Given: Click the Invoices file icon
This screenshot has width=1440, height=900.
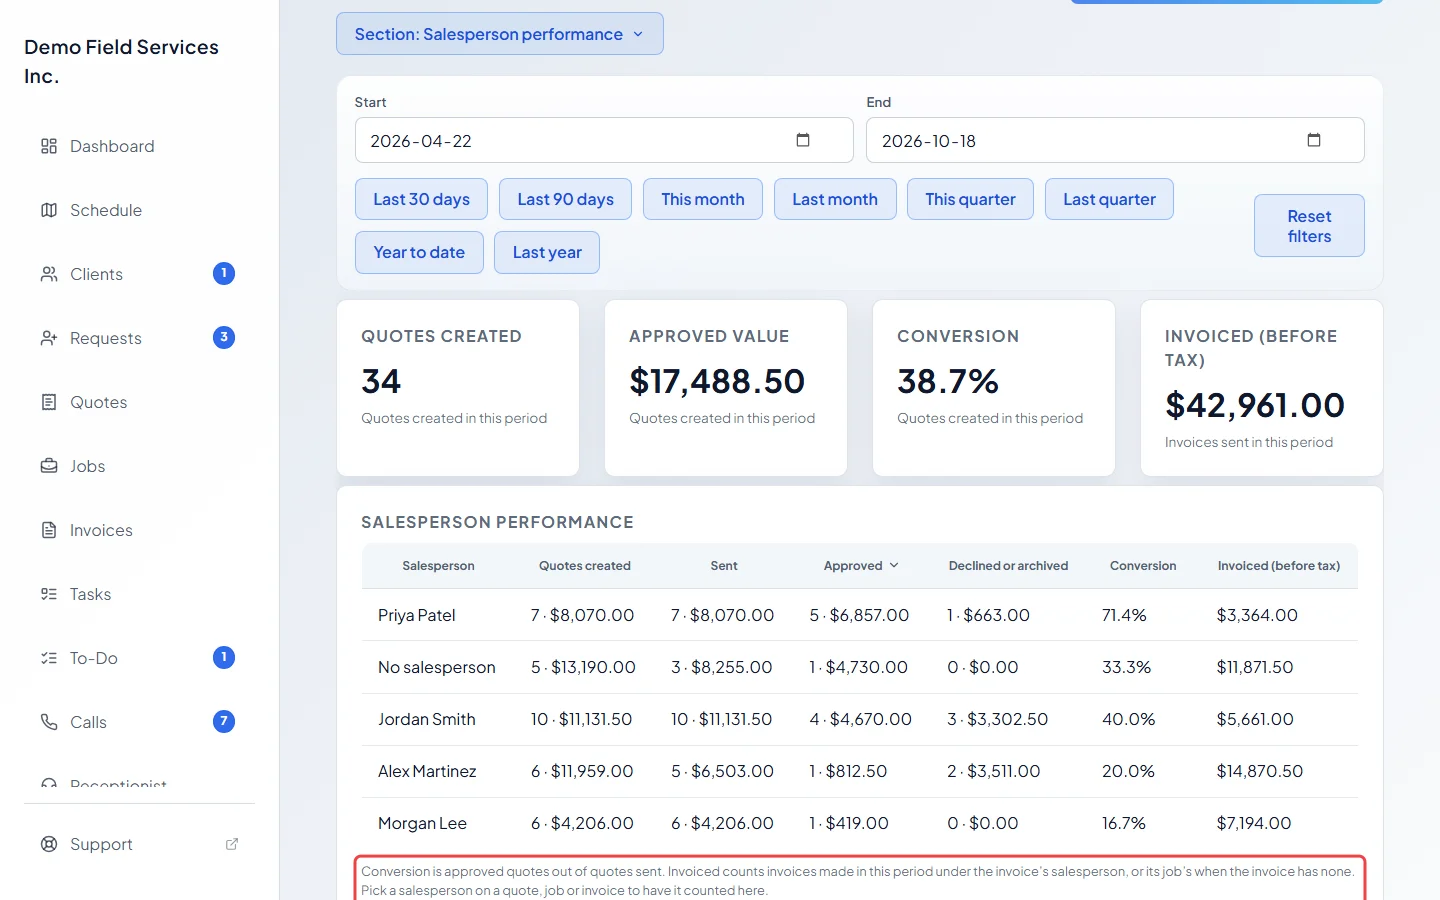Looking at the screenshot, I should pyautogui.click(x=49, y=530).
